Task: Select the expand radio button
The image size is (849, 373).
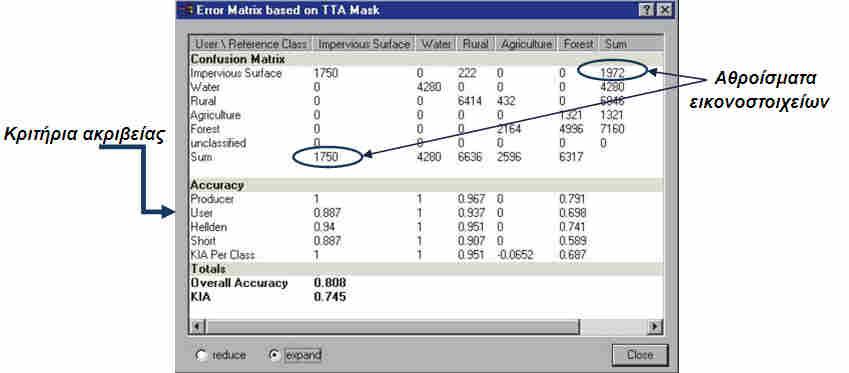Action: point(275,355)
